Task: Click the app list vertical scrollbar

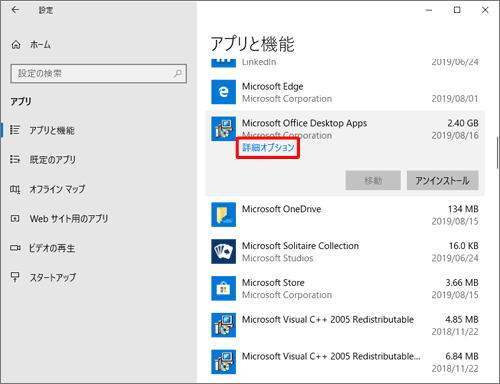Action: click(x=497, y=153)
